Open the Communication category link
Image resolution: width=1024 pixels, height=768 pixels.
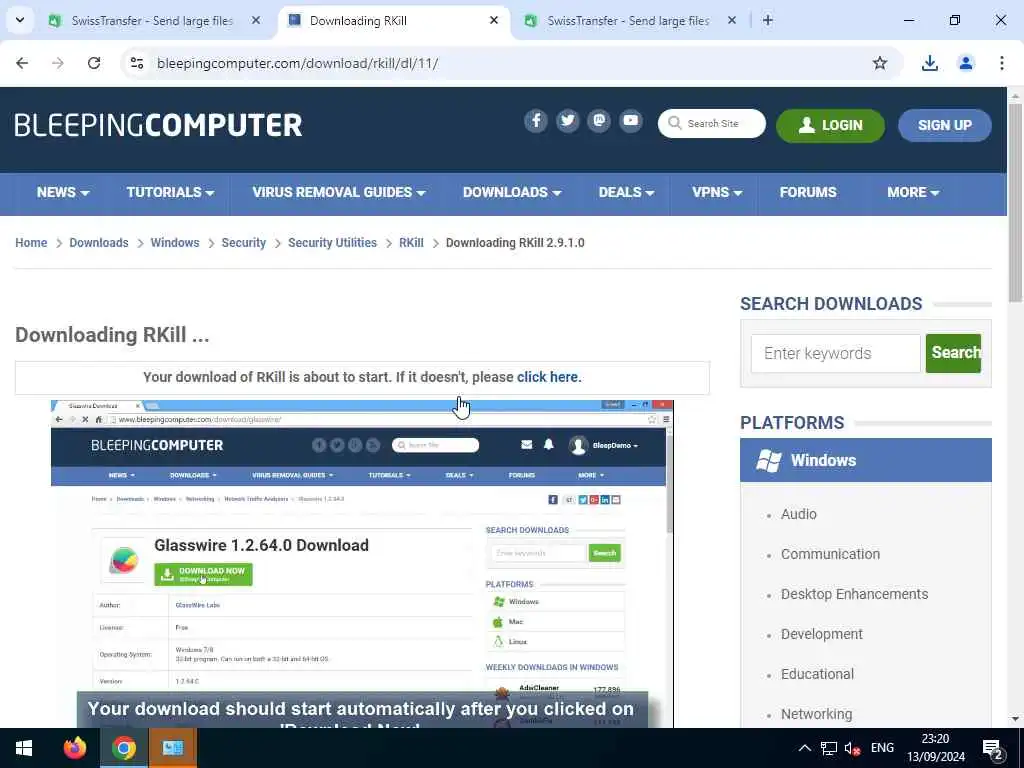pyautogui.click(x=830, y=554)
